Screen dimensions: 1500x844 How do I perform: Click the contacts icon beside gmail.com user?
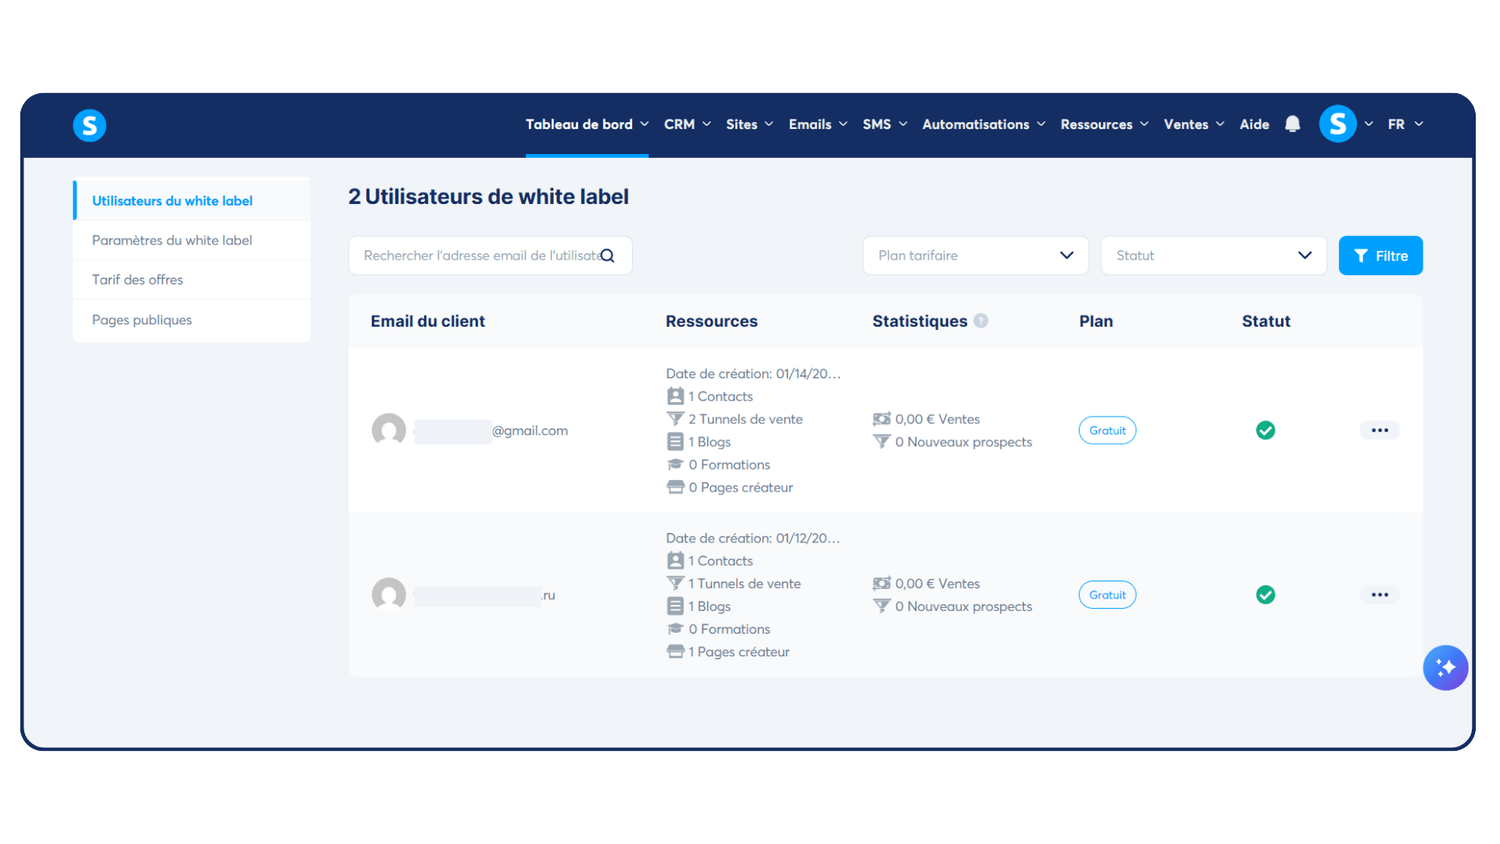[676, 397]
